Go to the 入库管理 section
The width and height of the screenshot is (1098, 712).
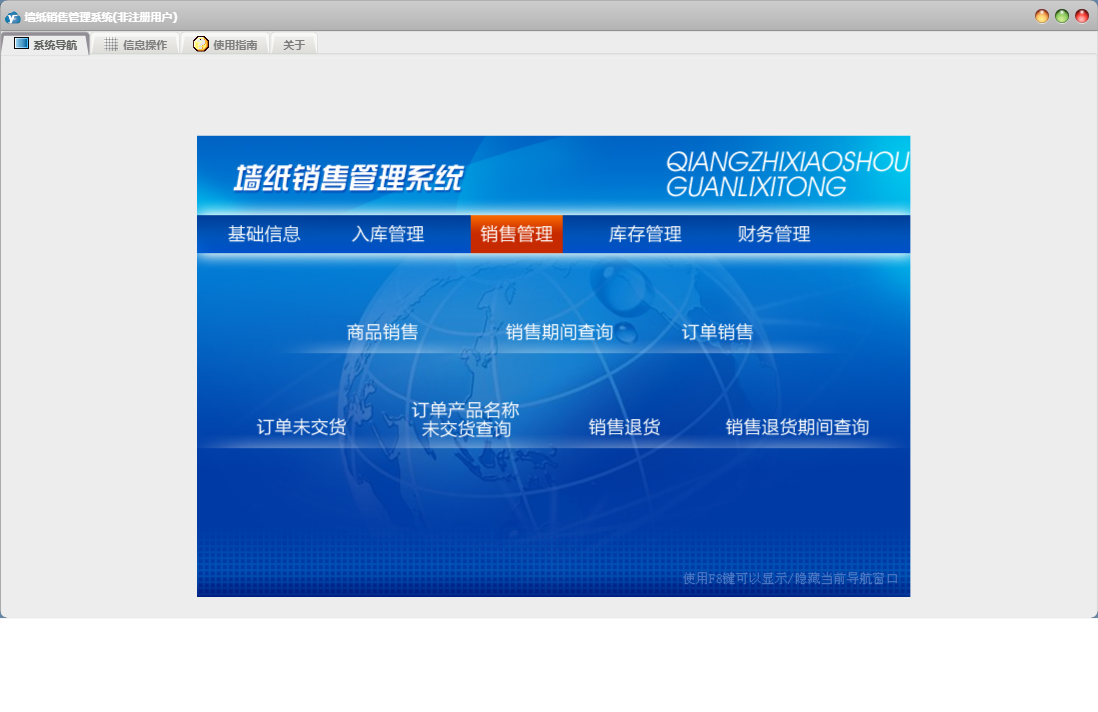[388, 234]
